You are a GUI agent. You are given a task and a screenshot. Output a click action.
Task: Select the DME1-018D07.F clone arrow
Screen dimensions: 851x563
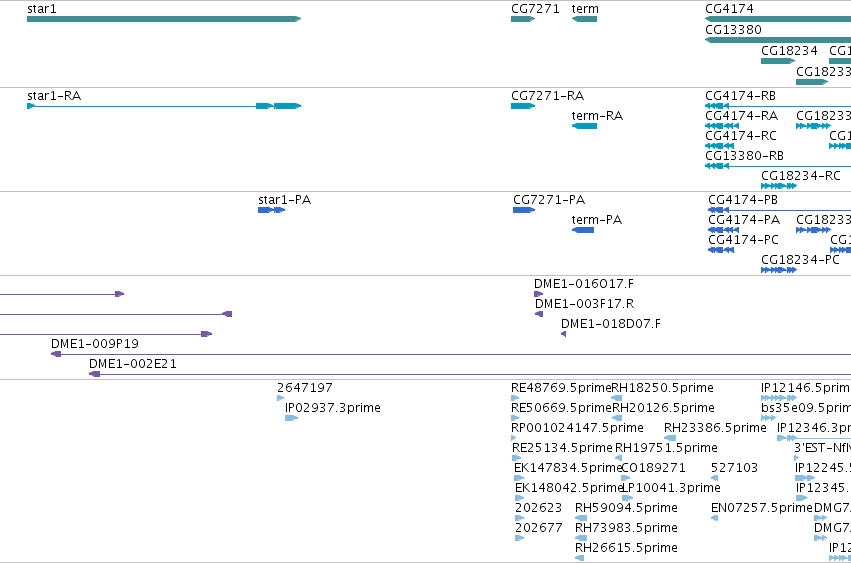point(563,334)
